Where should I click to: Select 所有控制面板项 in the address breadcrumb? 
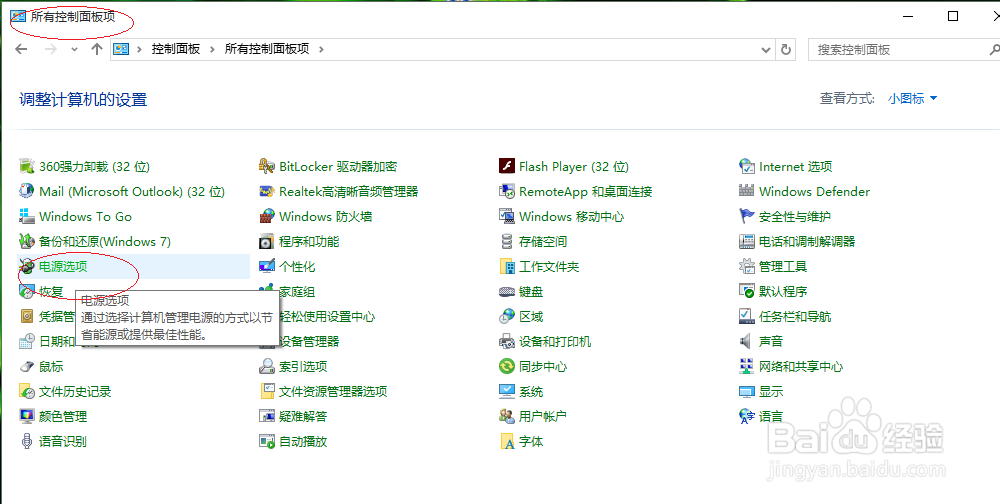coord(267,49)
